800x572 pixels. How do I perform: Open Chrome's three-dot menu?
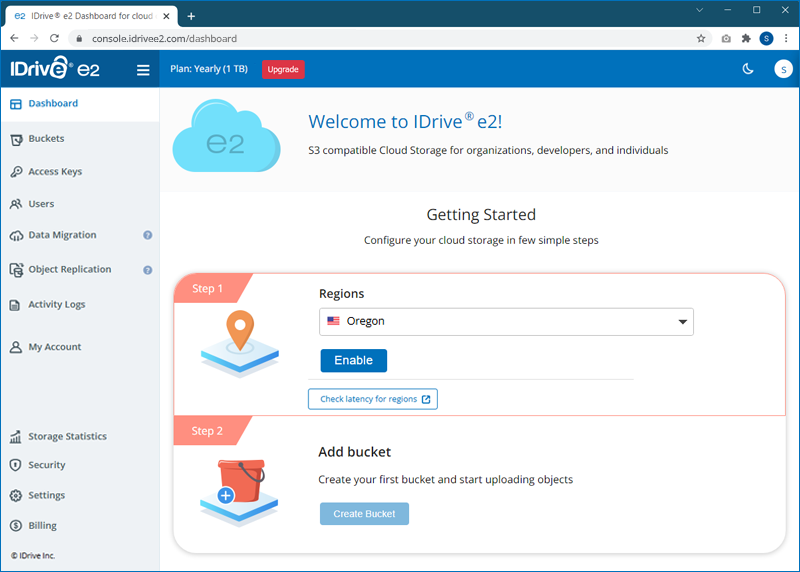pos(786,38)
